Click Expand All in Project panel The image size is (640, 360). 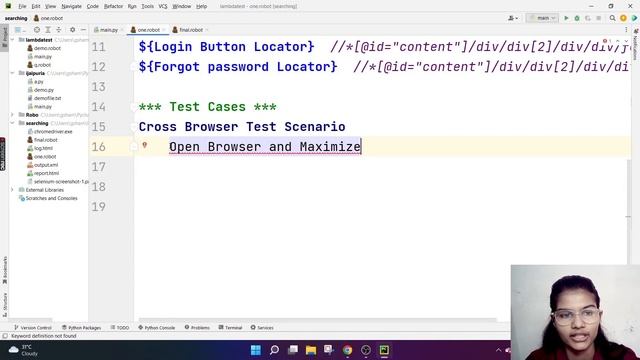coord(48,30)
